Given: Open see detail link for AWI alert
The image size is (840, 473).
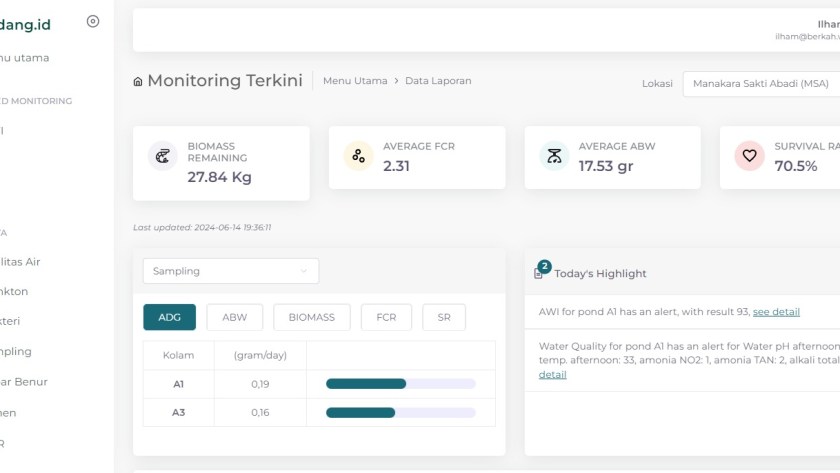Looking at the screenshot, I should [x=776, y=312].
